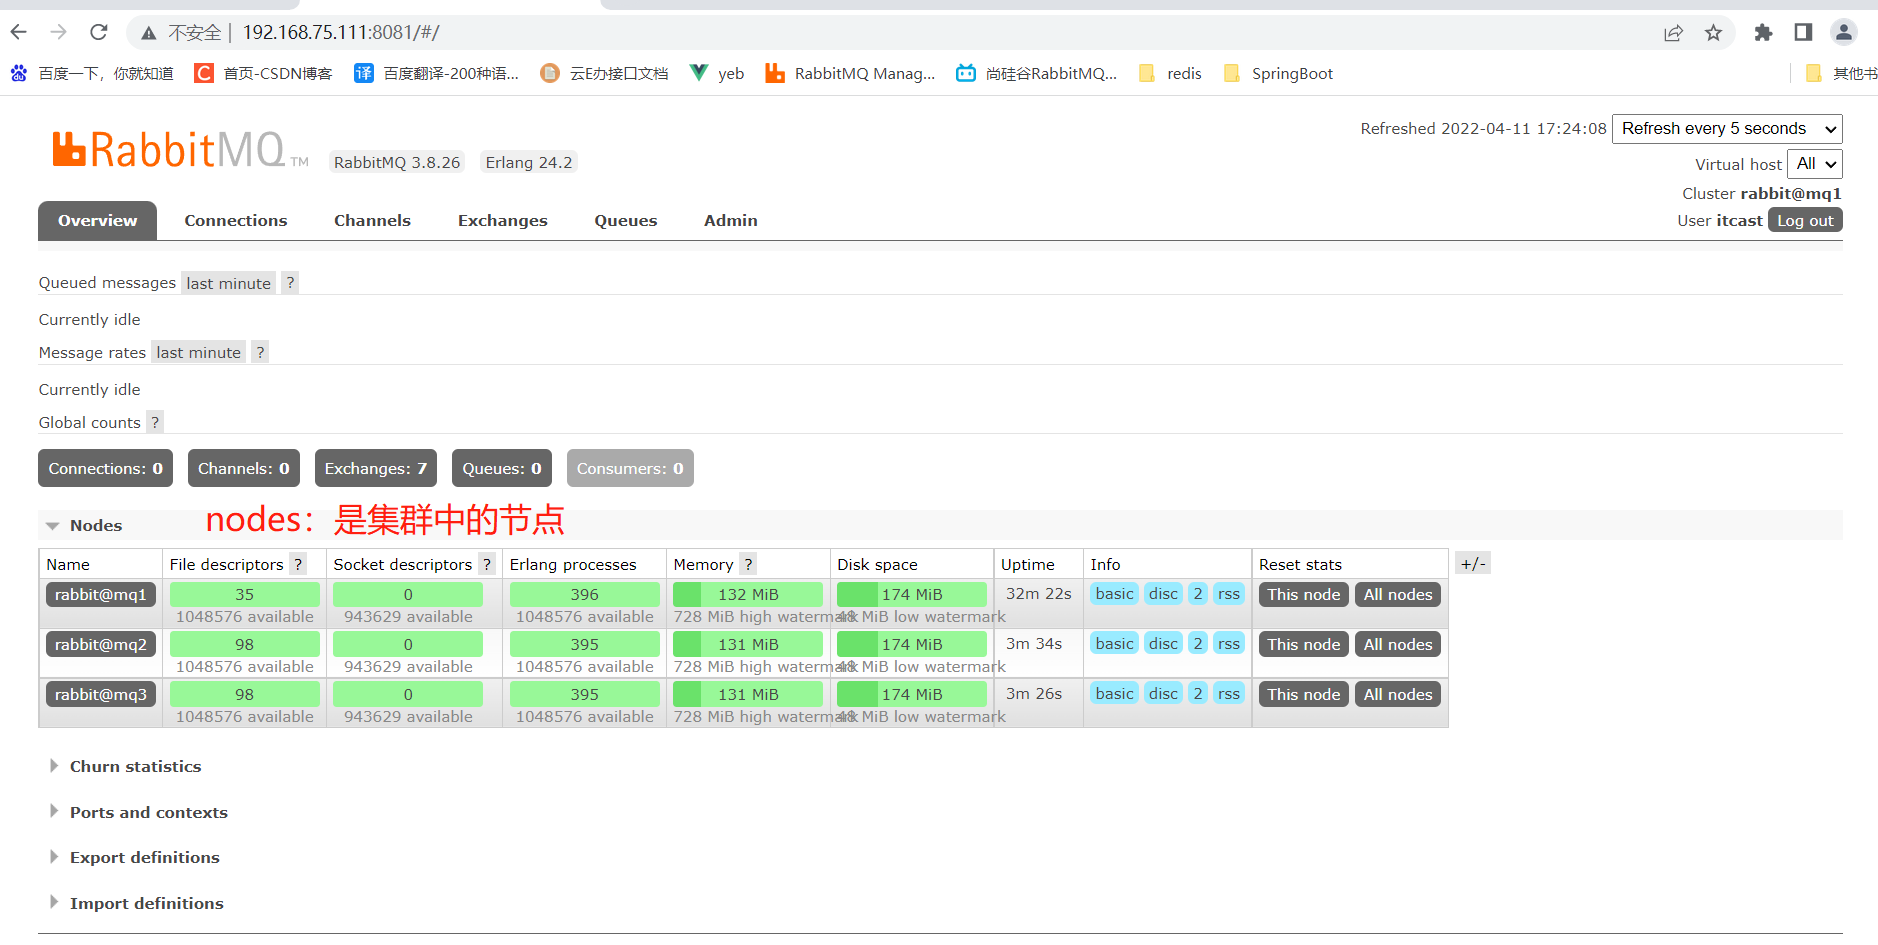Open help for File descriptors column

(x=298, y=564)
